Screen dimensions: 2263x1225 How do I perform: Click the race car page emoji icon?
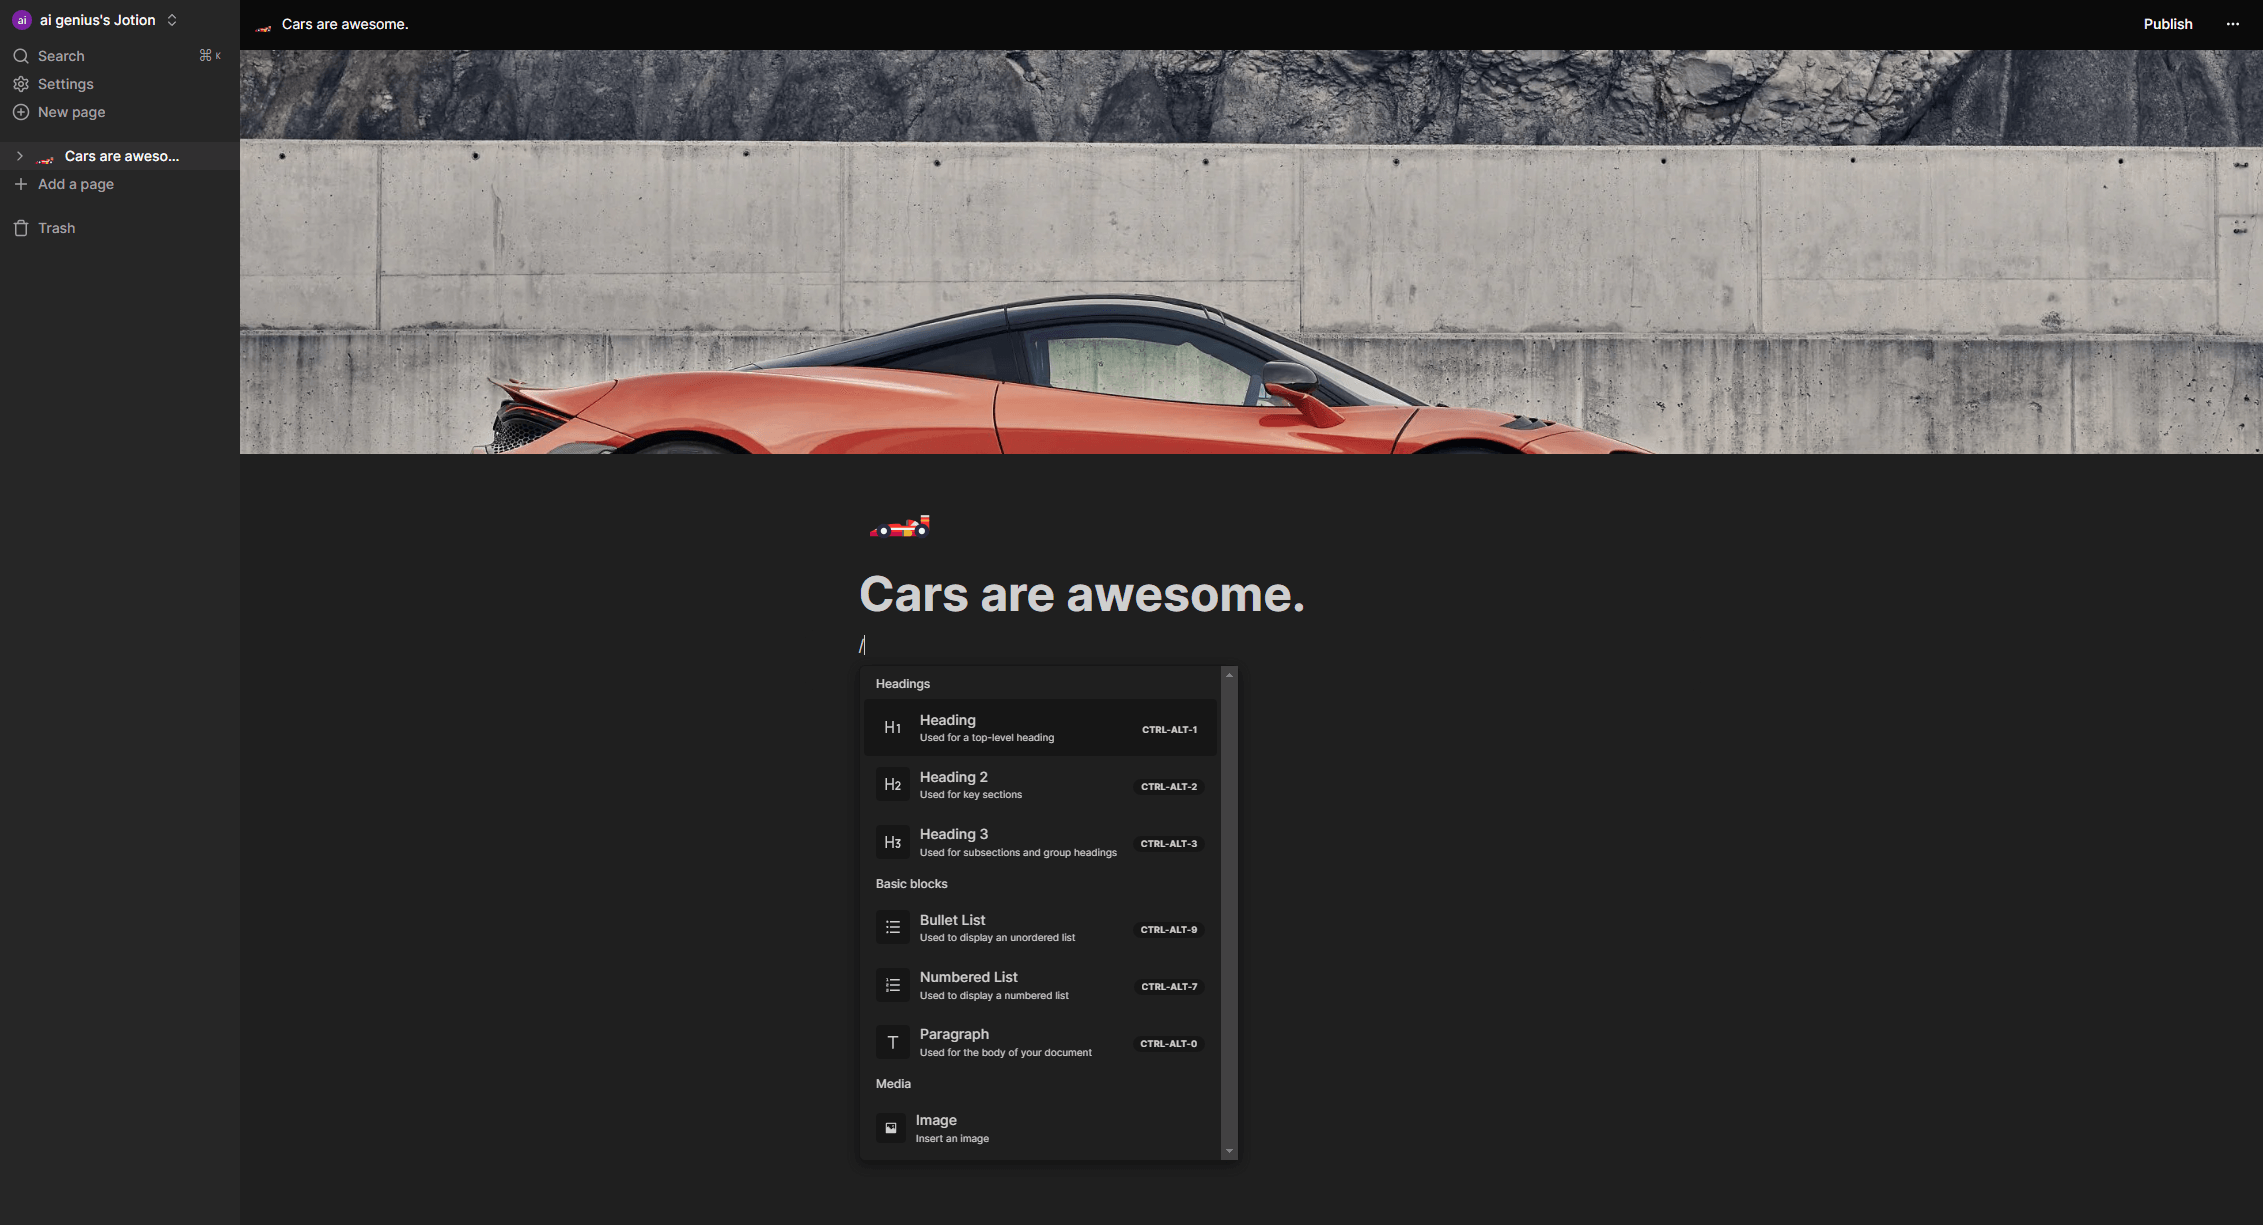[x=899, y=526]
